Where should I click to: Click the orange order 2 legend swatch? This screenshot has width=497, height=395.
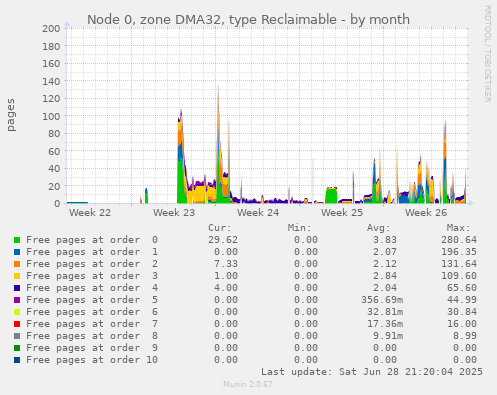point(17,264)
